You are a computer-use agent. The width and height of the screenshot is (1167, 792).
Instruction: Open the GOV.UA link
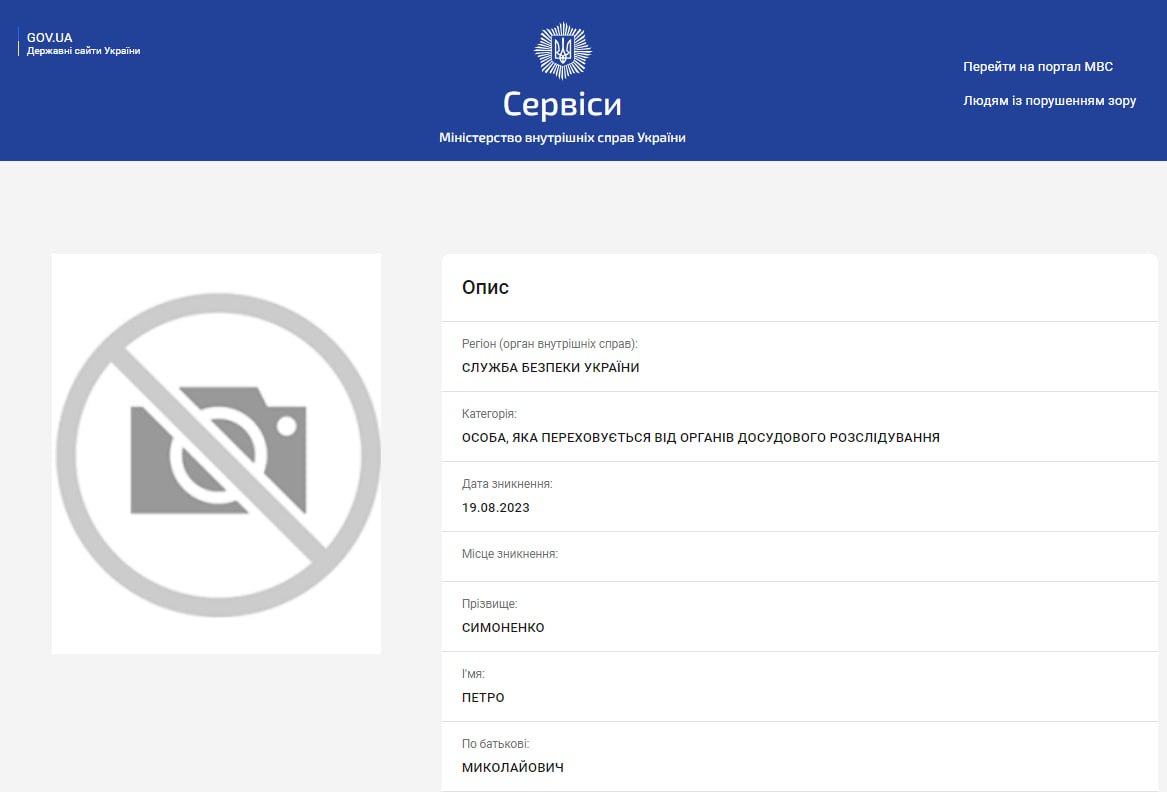(x=49, y=38)
